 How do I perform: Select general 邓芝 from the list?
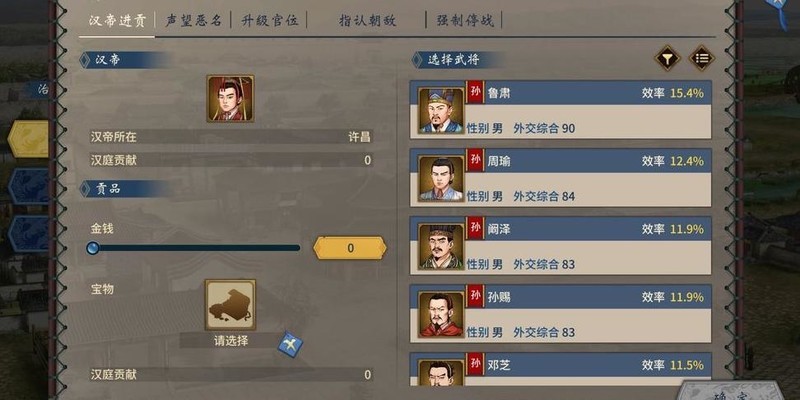click(x=561, y=369)
